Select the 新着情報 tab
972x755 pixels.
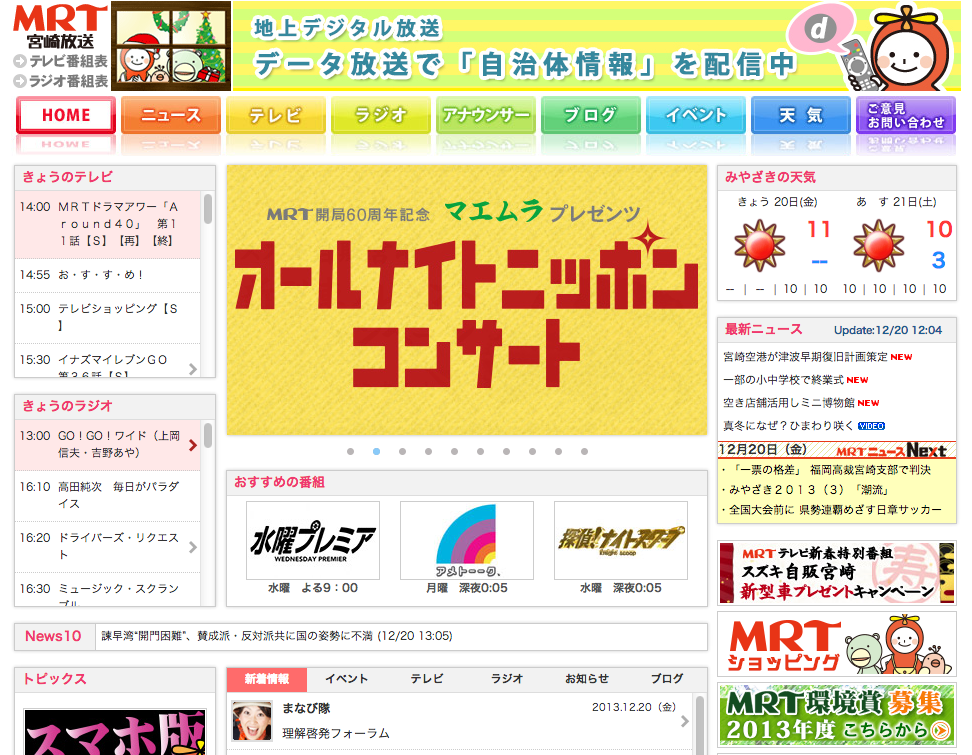coord(267,679)
